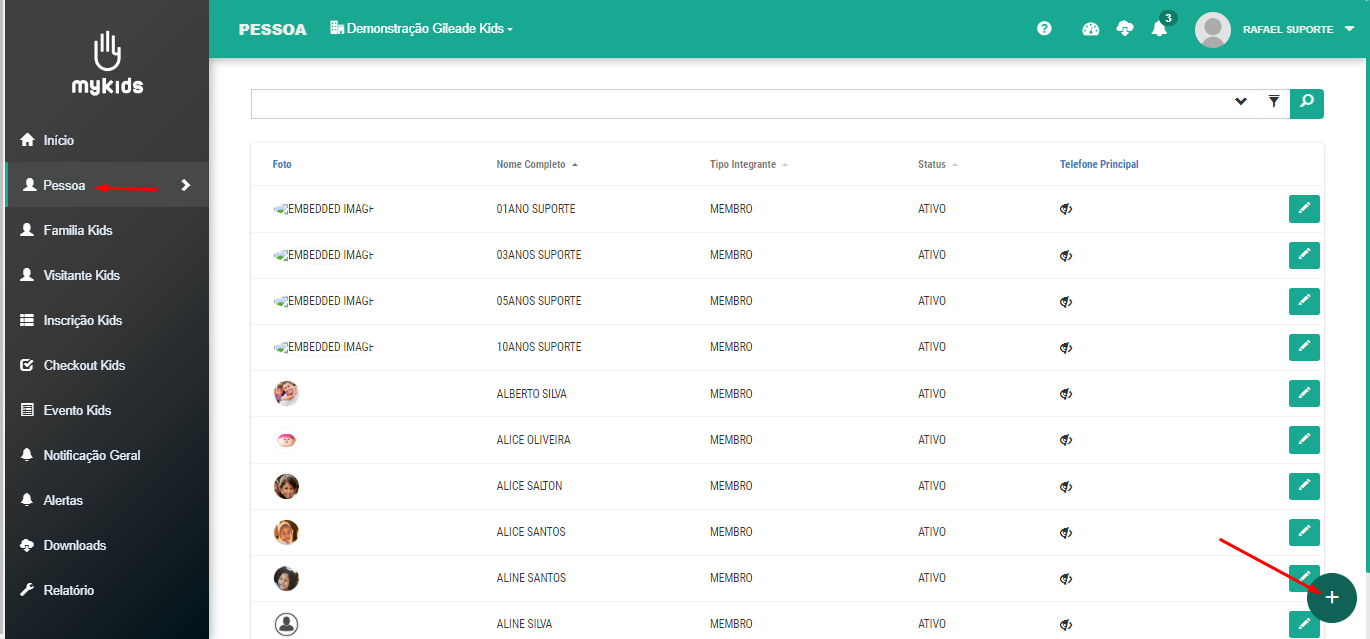The image size is (1370, 639).
Task: Click the cloud download icon in header
Action: pos(1125,29)
